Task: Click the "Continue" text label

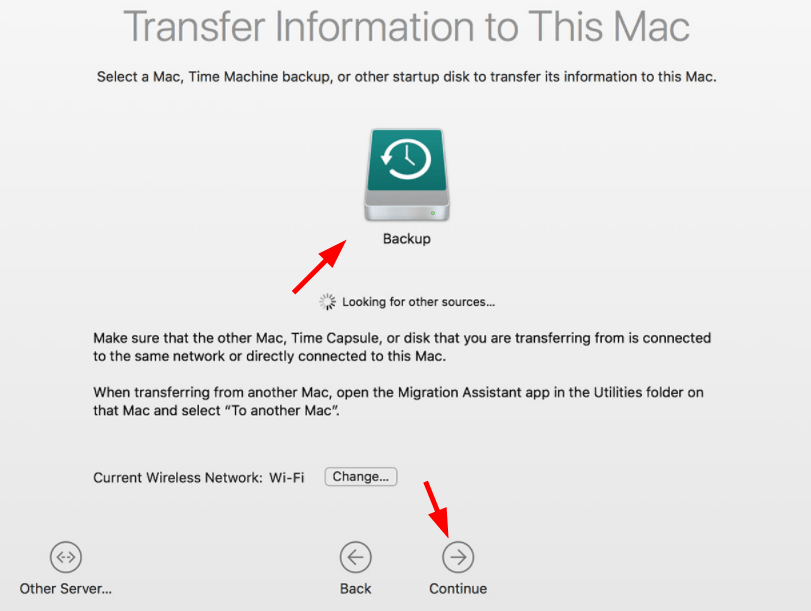Action: (458, 589)
